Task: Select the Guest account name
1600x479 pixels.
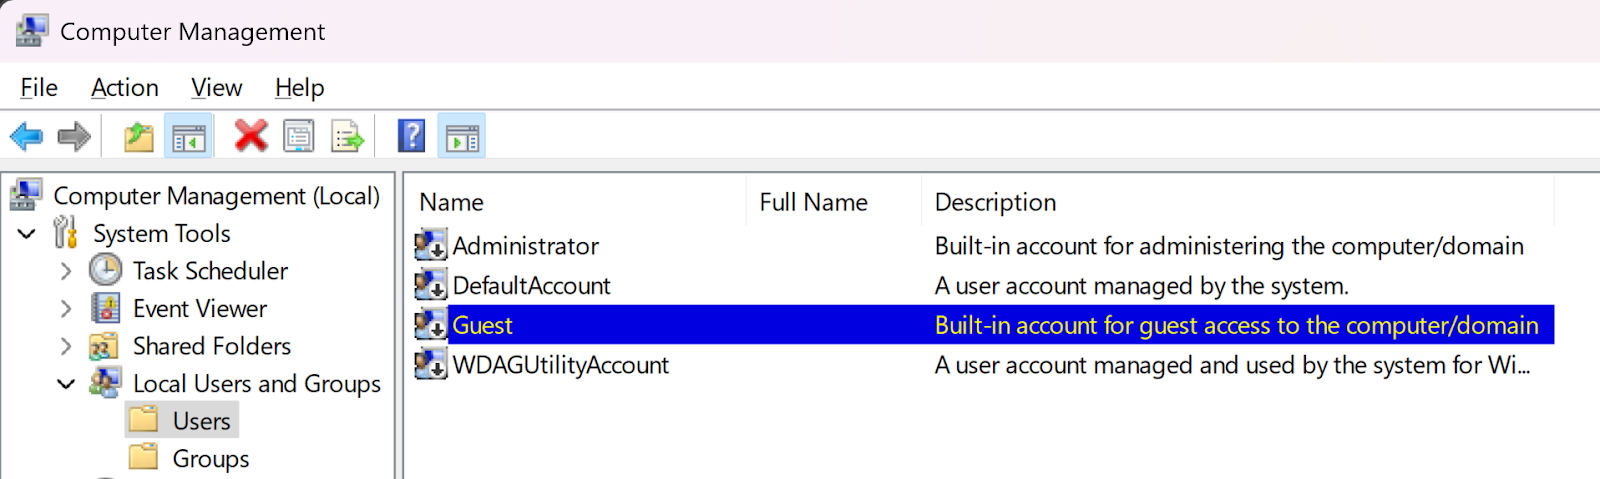Action: 482,326
